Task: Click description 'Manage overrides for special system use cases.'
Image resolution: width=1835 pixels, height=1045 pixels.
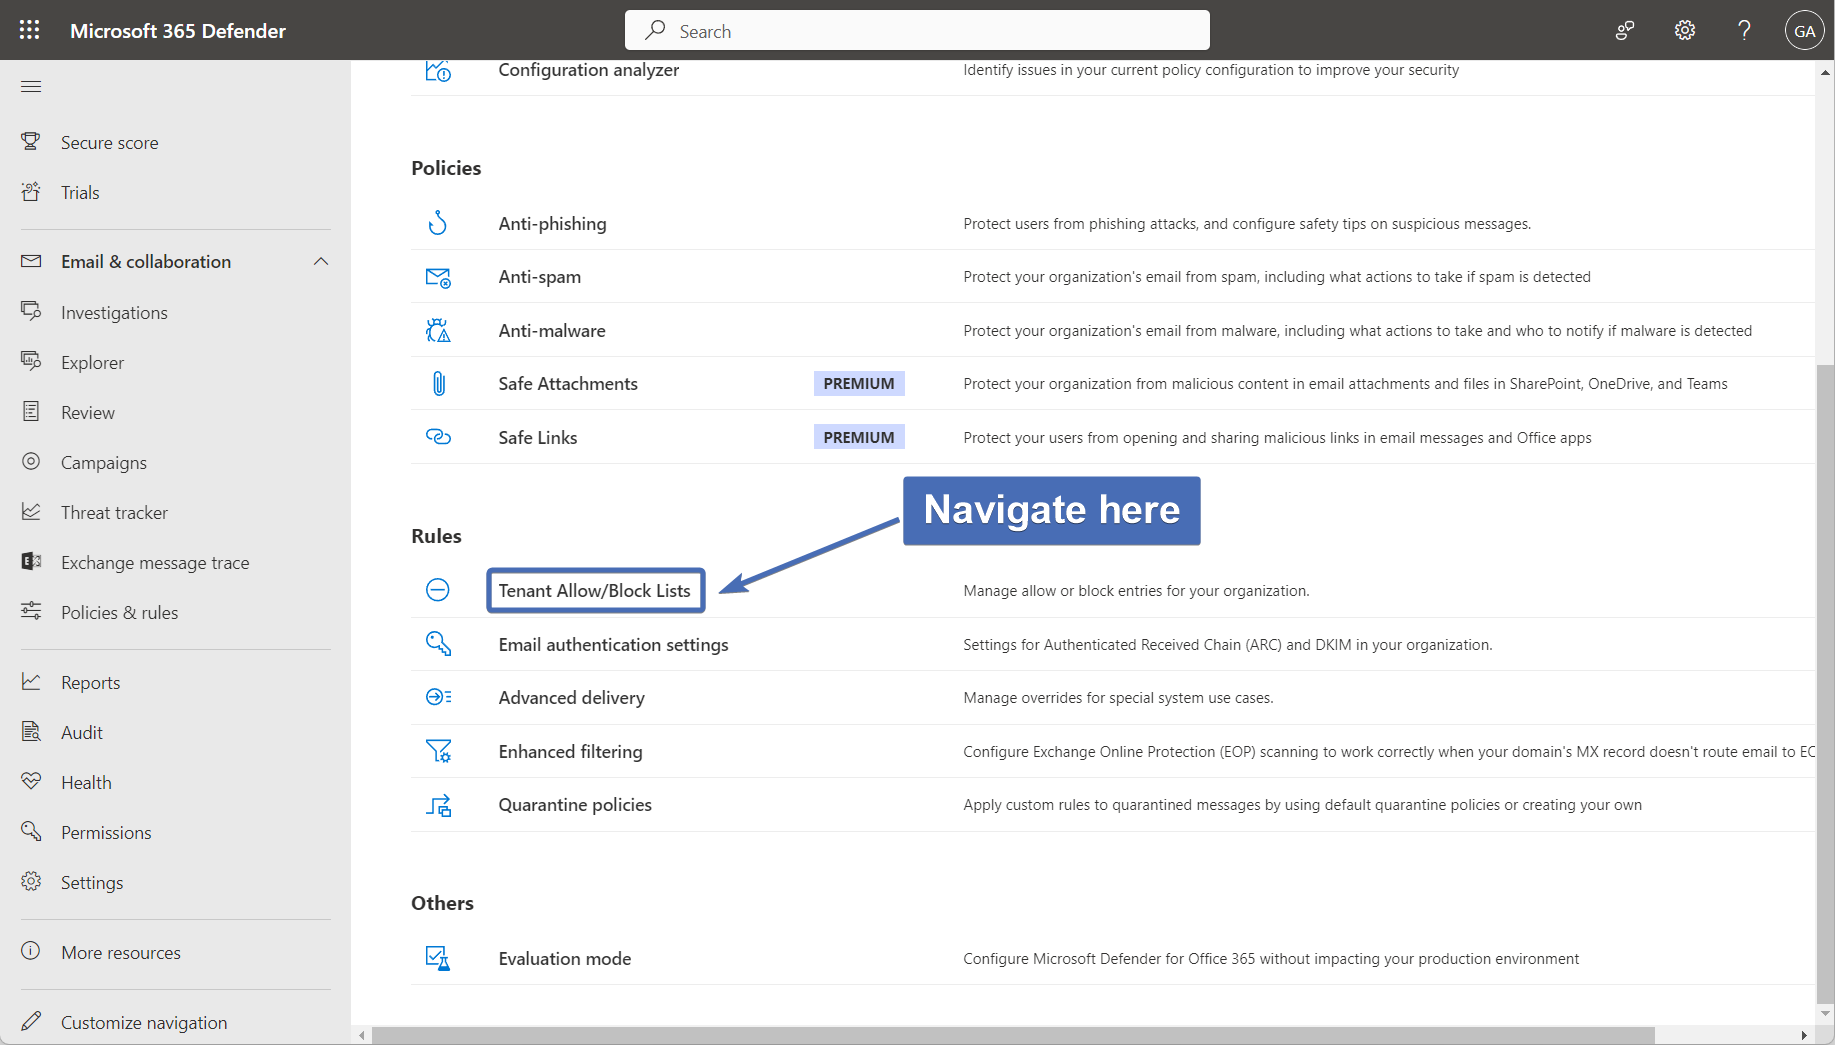Action: click(x=1118, y=698)
